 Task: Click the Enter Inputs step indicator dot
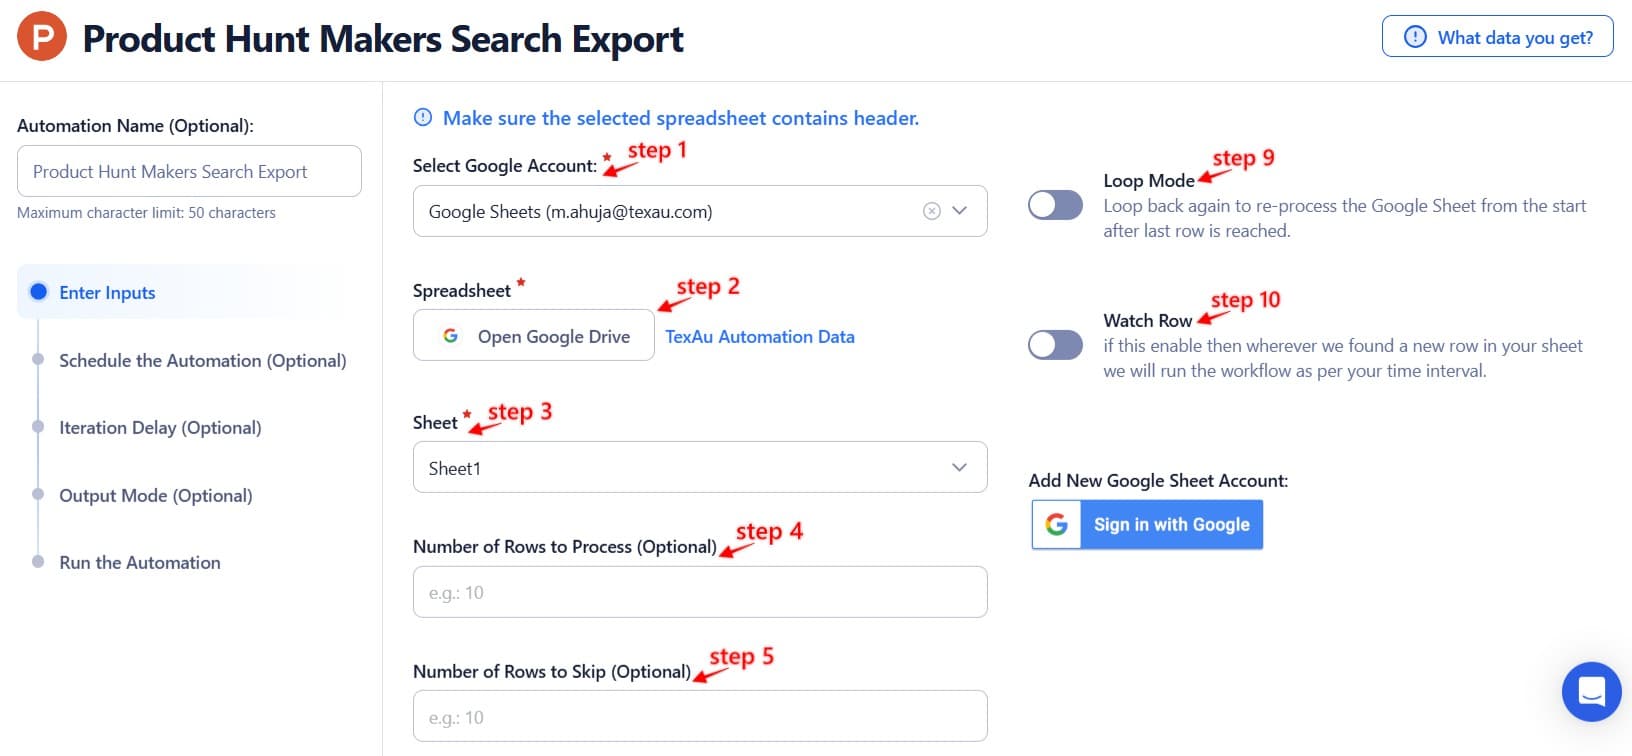[x=38, y=292]
